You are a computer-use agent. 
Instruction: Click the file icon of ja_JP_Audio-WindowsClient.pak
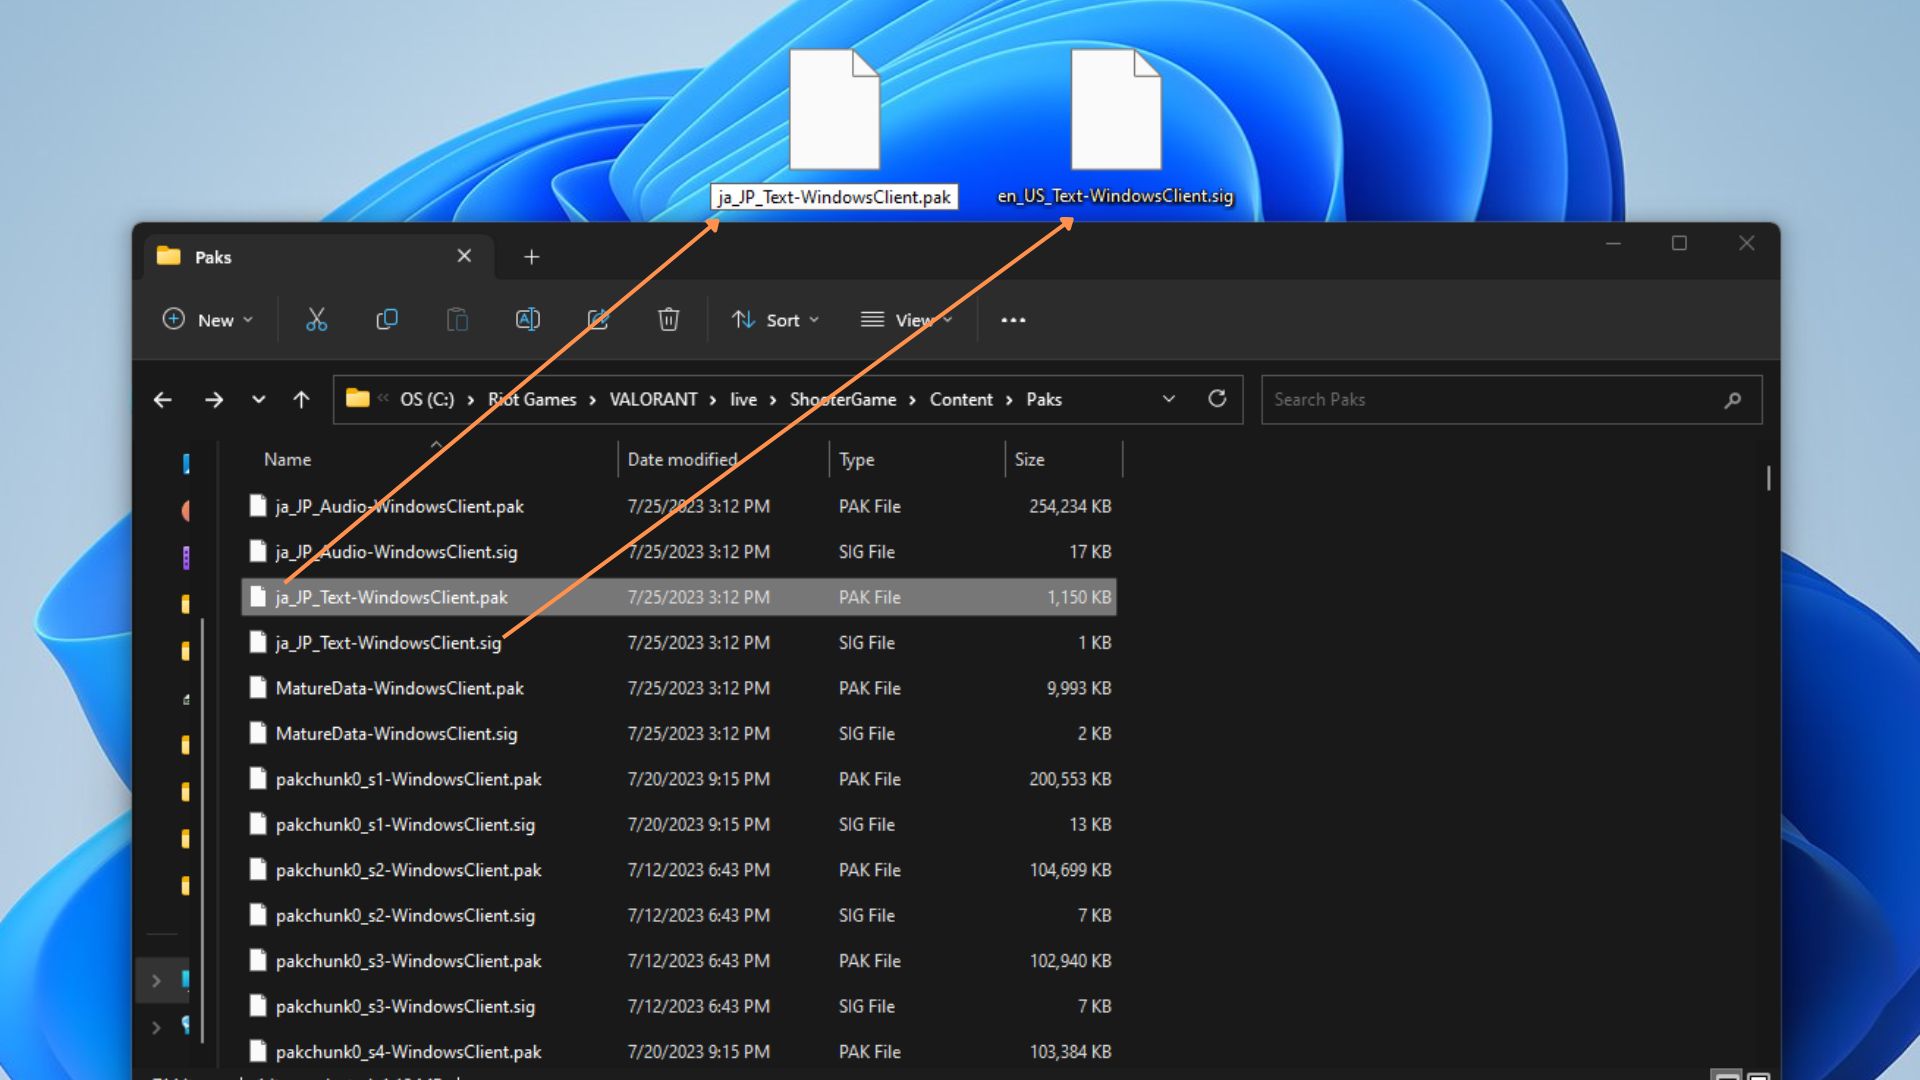[x=258, y=506]
